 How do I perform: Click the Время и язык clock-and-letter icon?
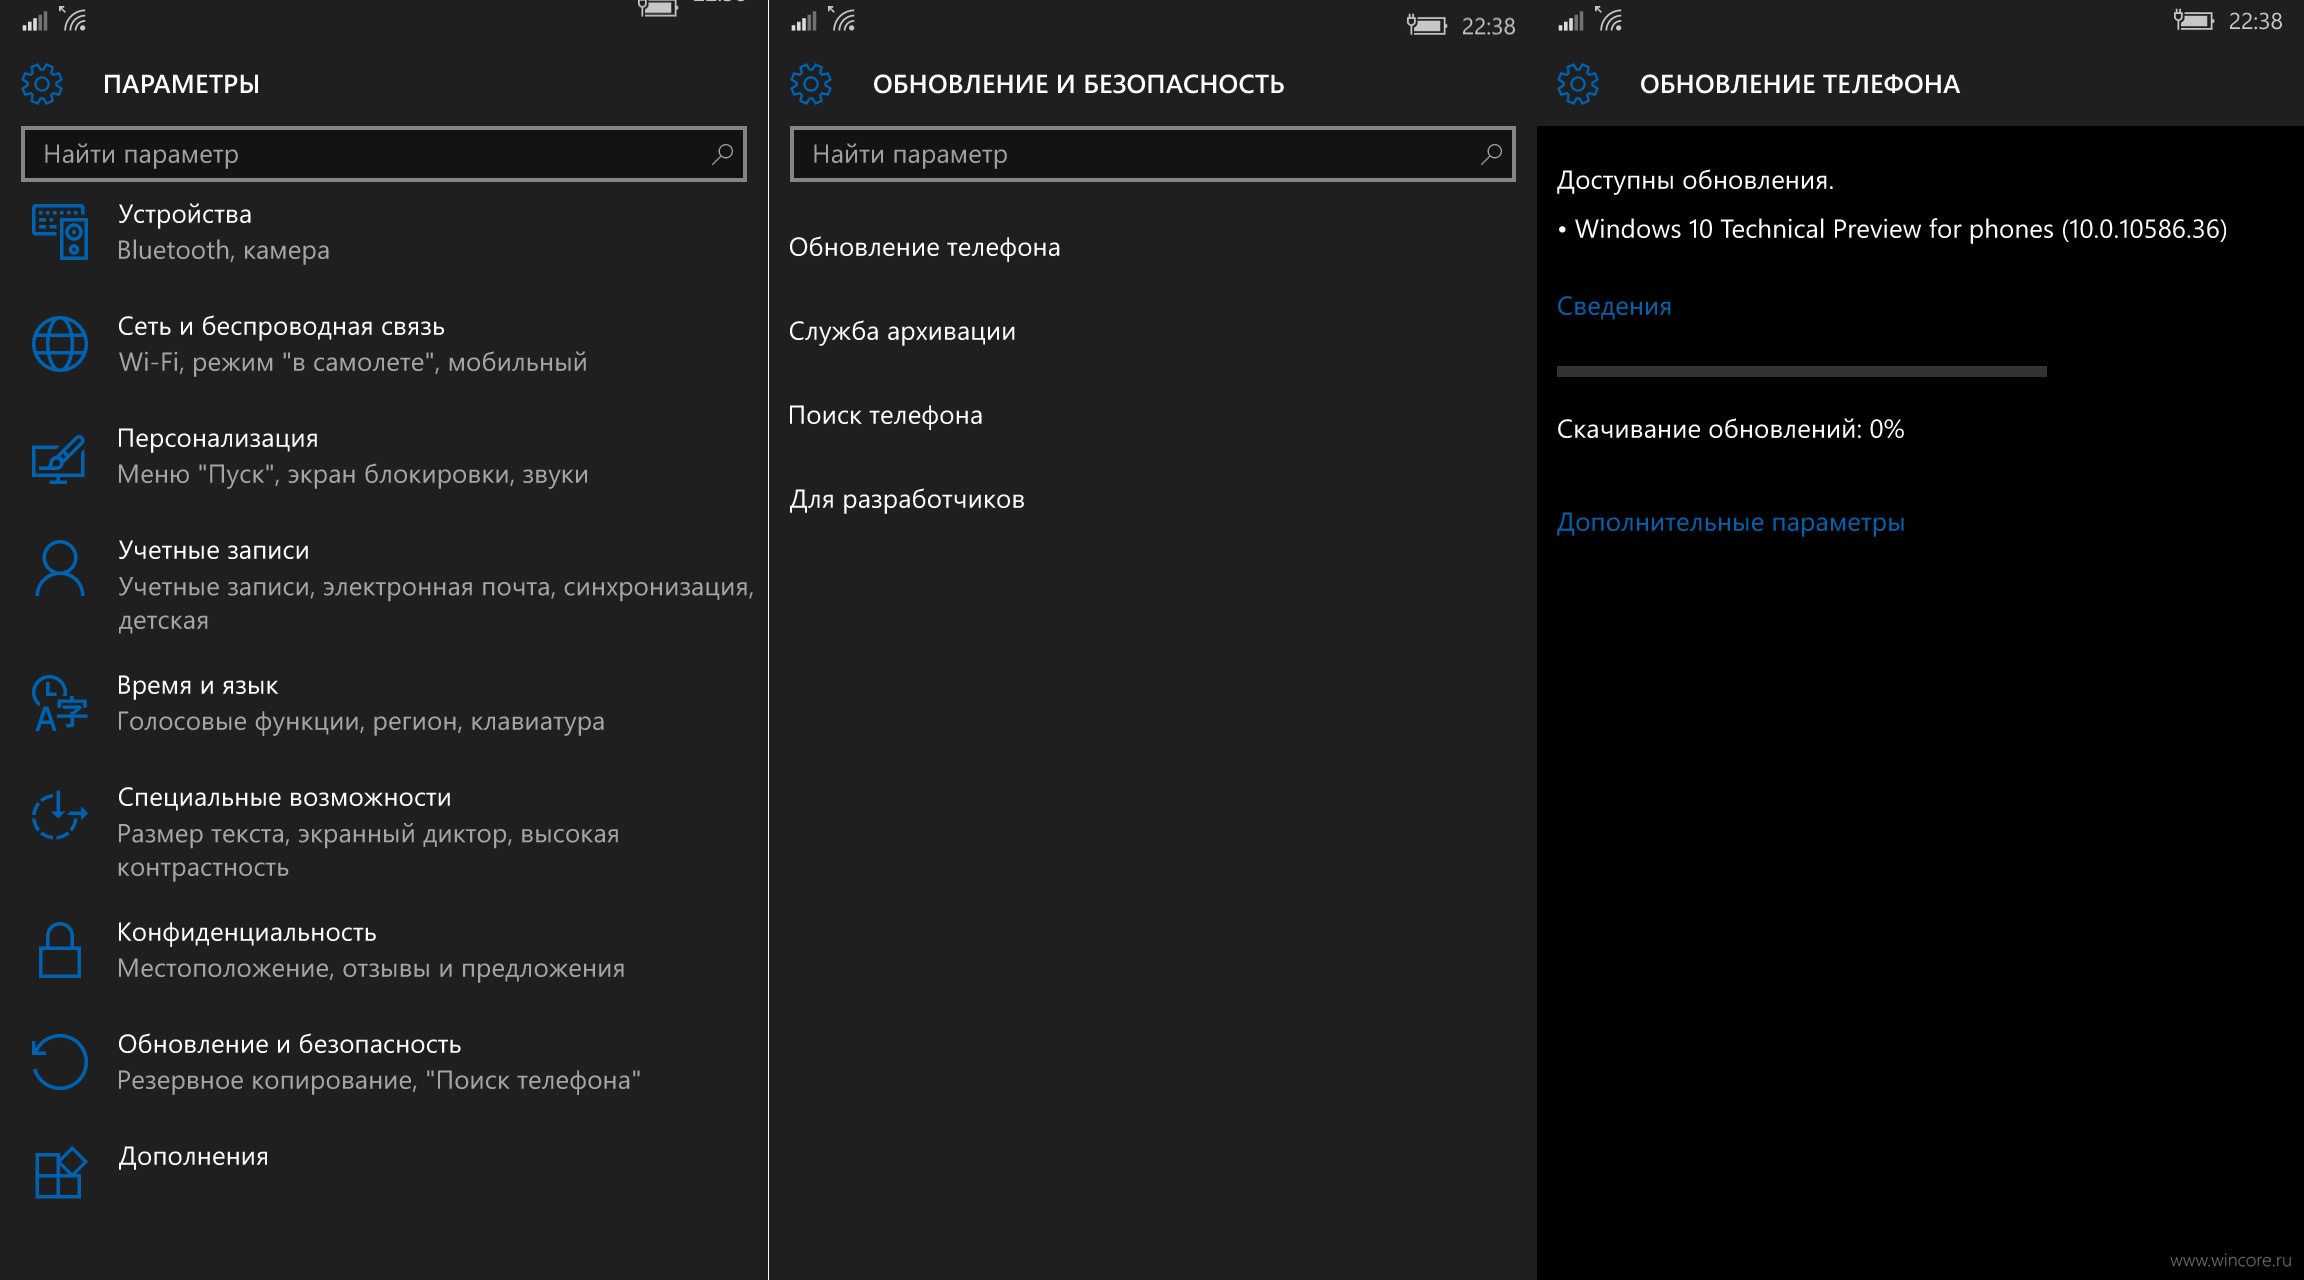pyautogui.click(x=59, y=704)
